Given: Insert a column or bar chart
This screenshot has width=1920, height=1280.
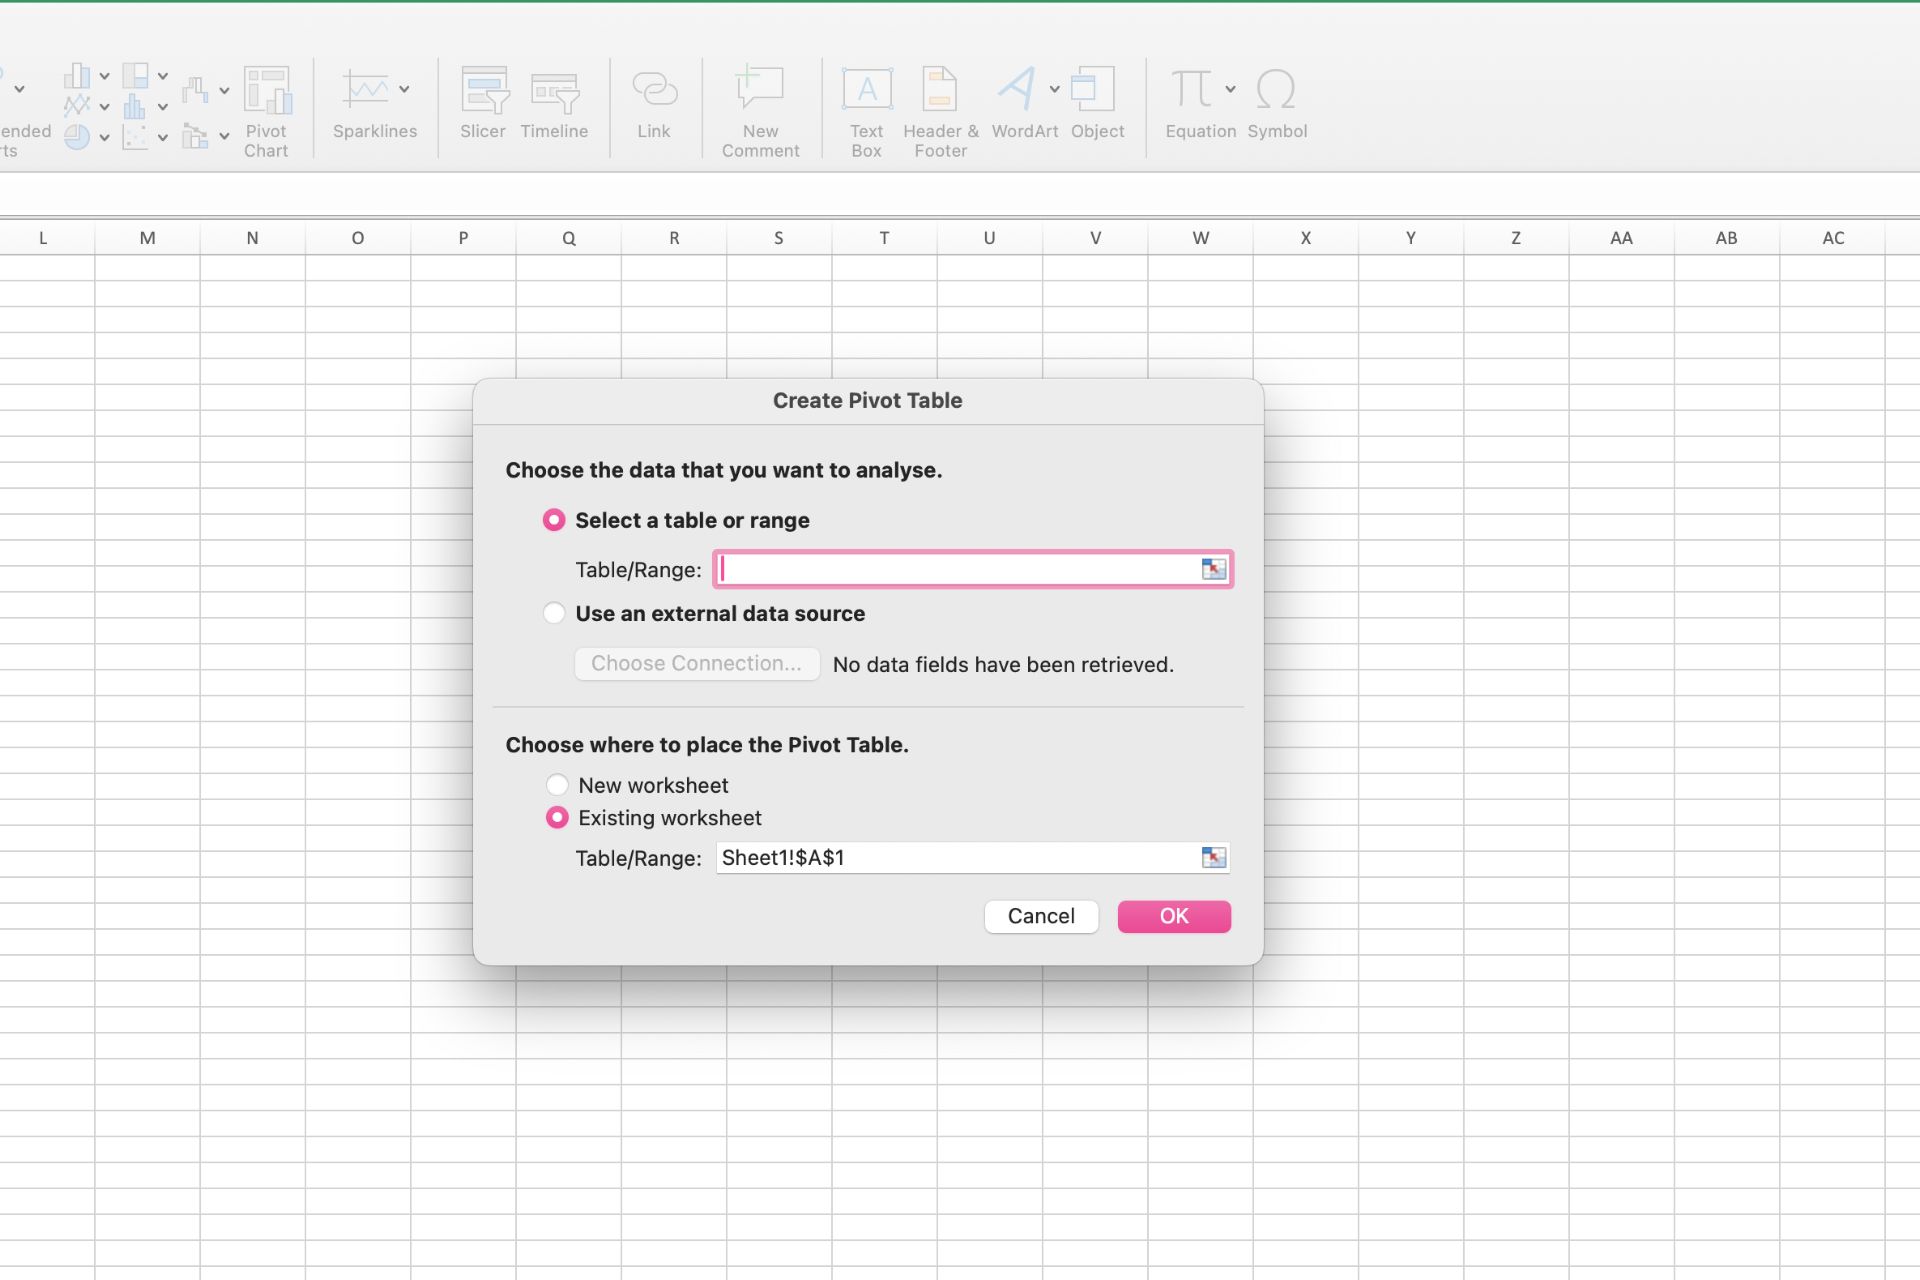Looking at the screenshot, I should (x=77, y=76).
